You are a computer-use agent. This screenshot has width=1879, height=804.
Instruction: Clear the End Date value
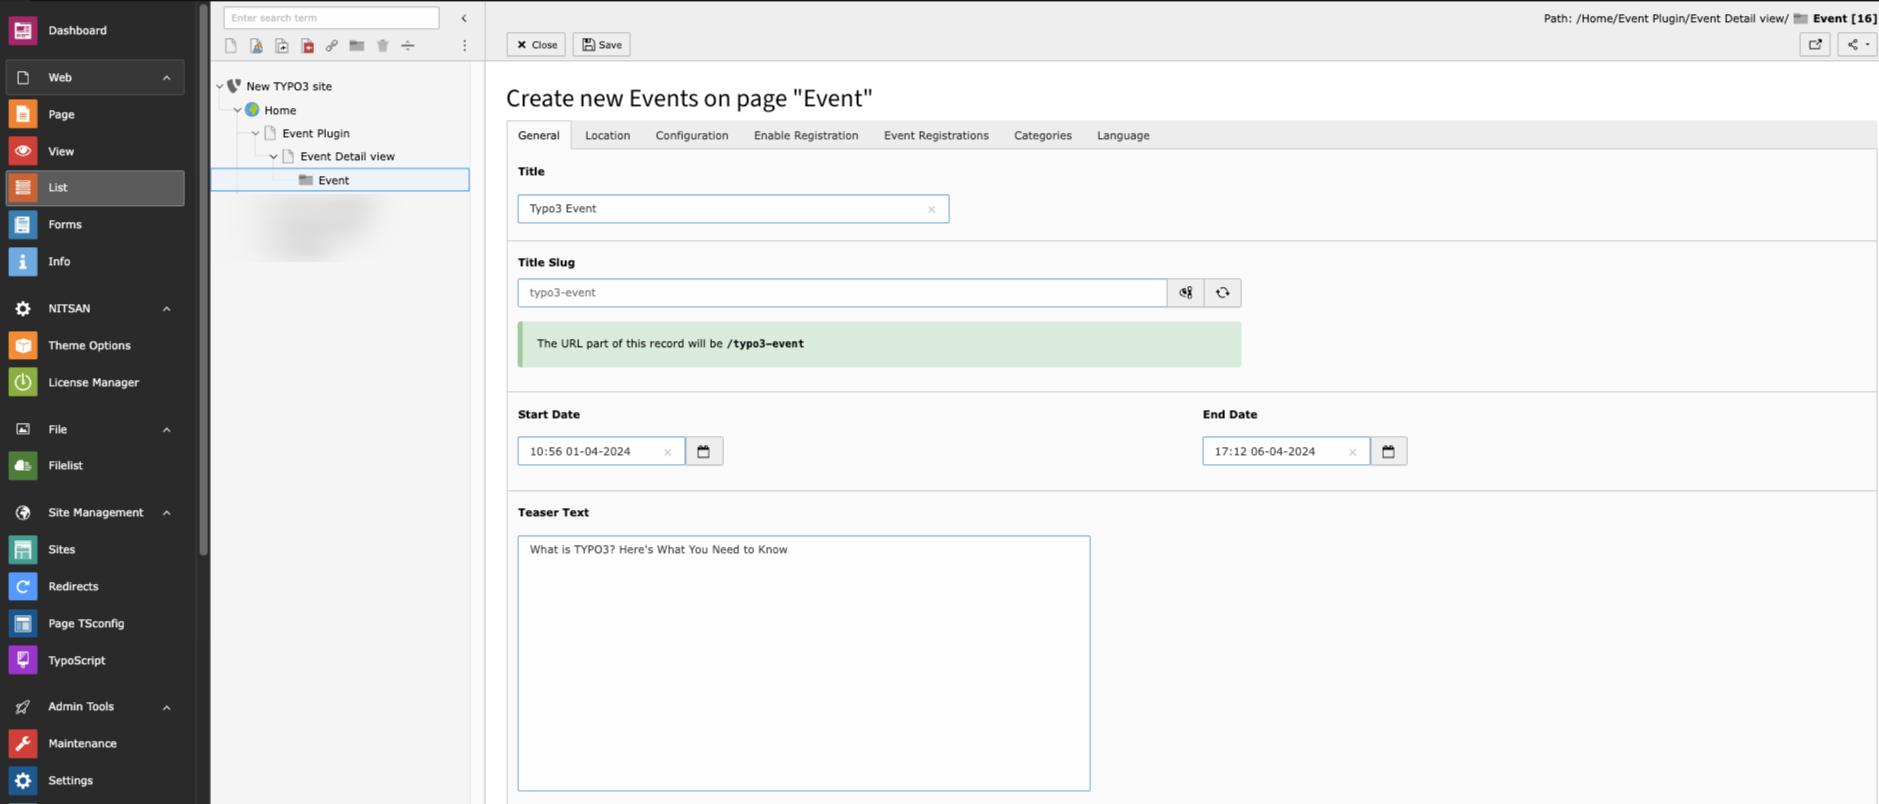coord(1353,453)
